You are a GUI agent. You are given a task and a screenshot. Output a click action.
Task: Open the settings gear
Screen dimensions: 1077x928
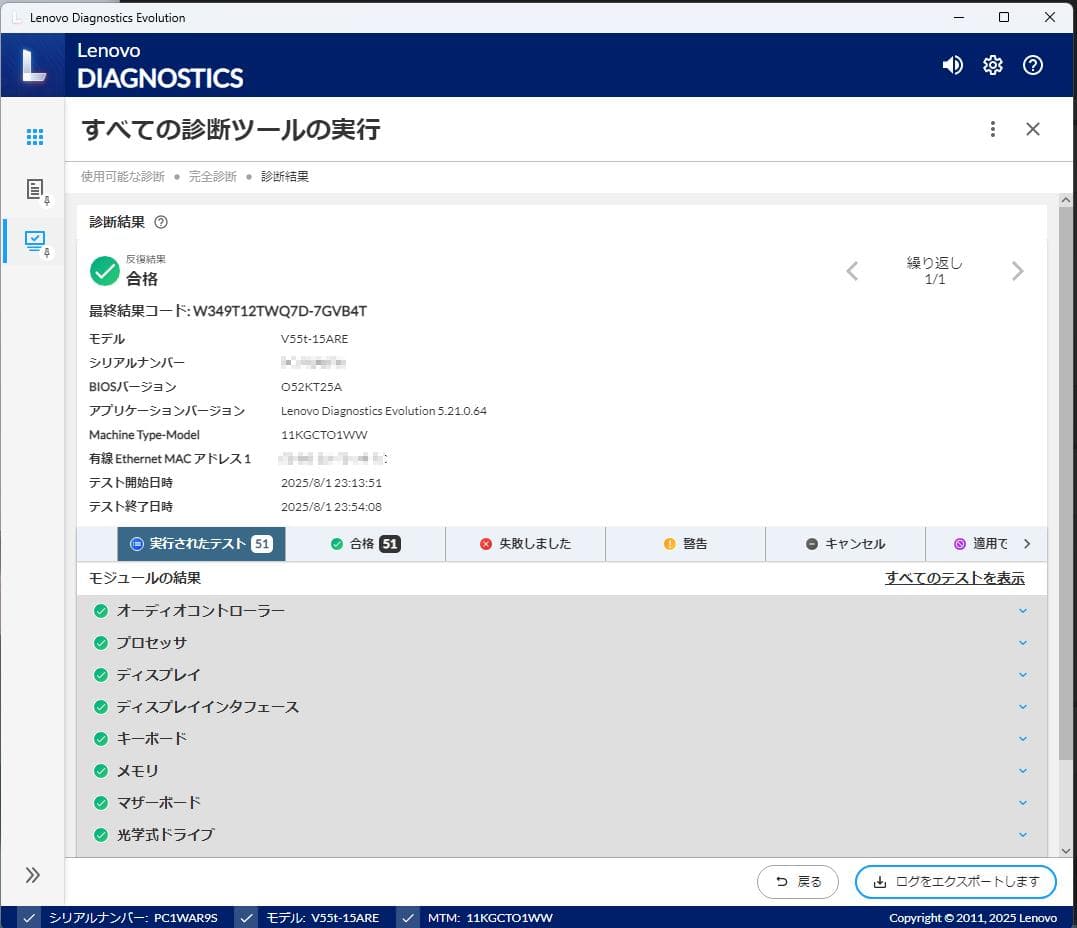(992, 65)
